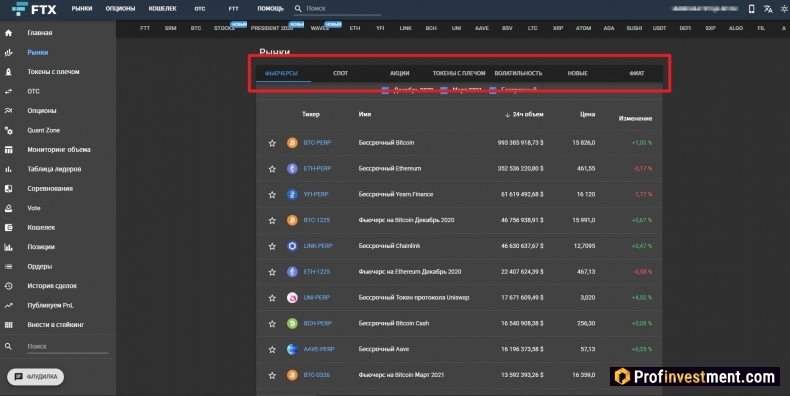
Task: Click the sidebar Поиск search field
Action: point(68,347)
